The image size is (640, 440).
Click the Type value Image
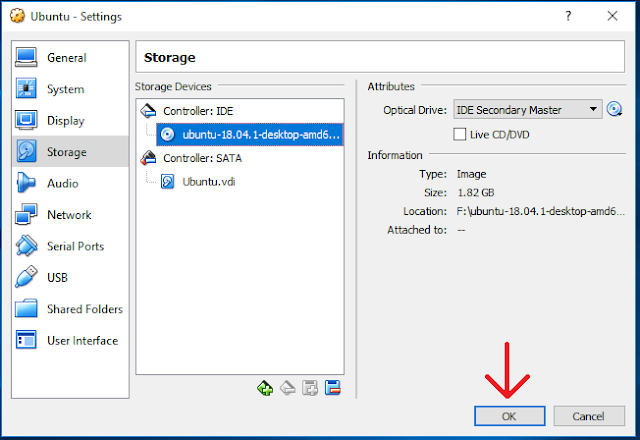pos(472,174)
